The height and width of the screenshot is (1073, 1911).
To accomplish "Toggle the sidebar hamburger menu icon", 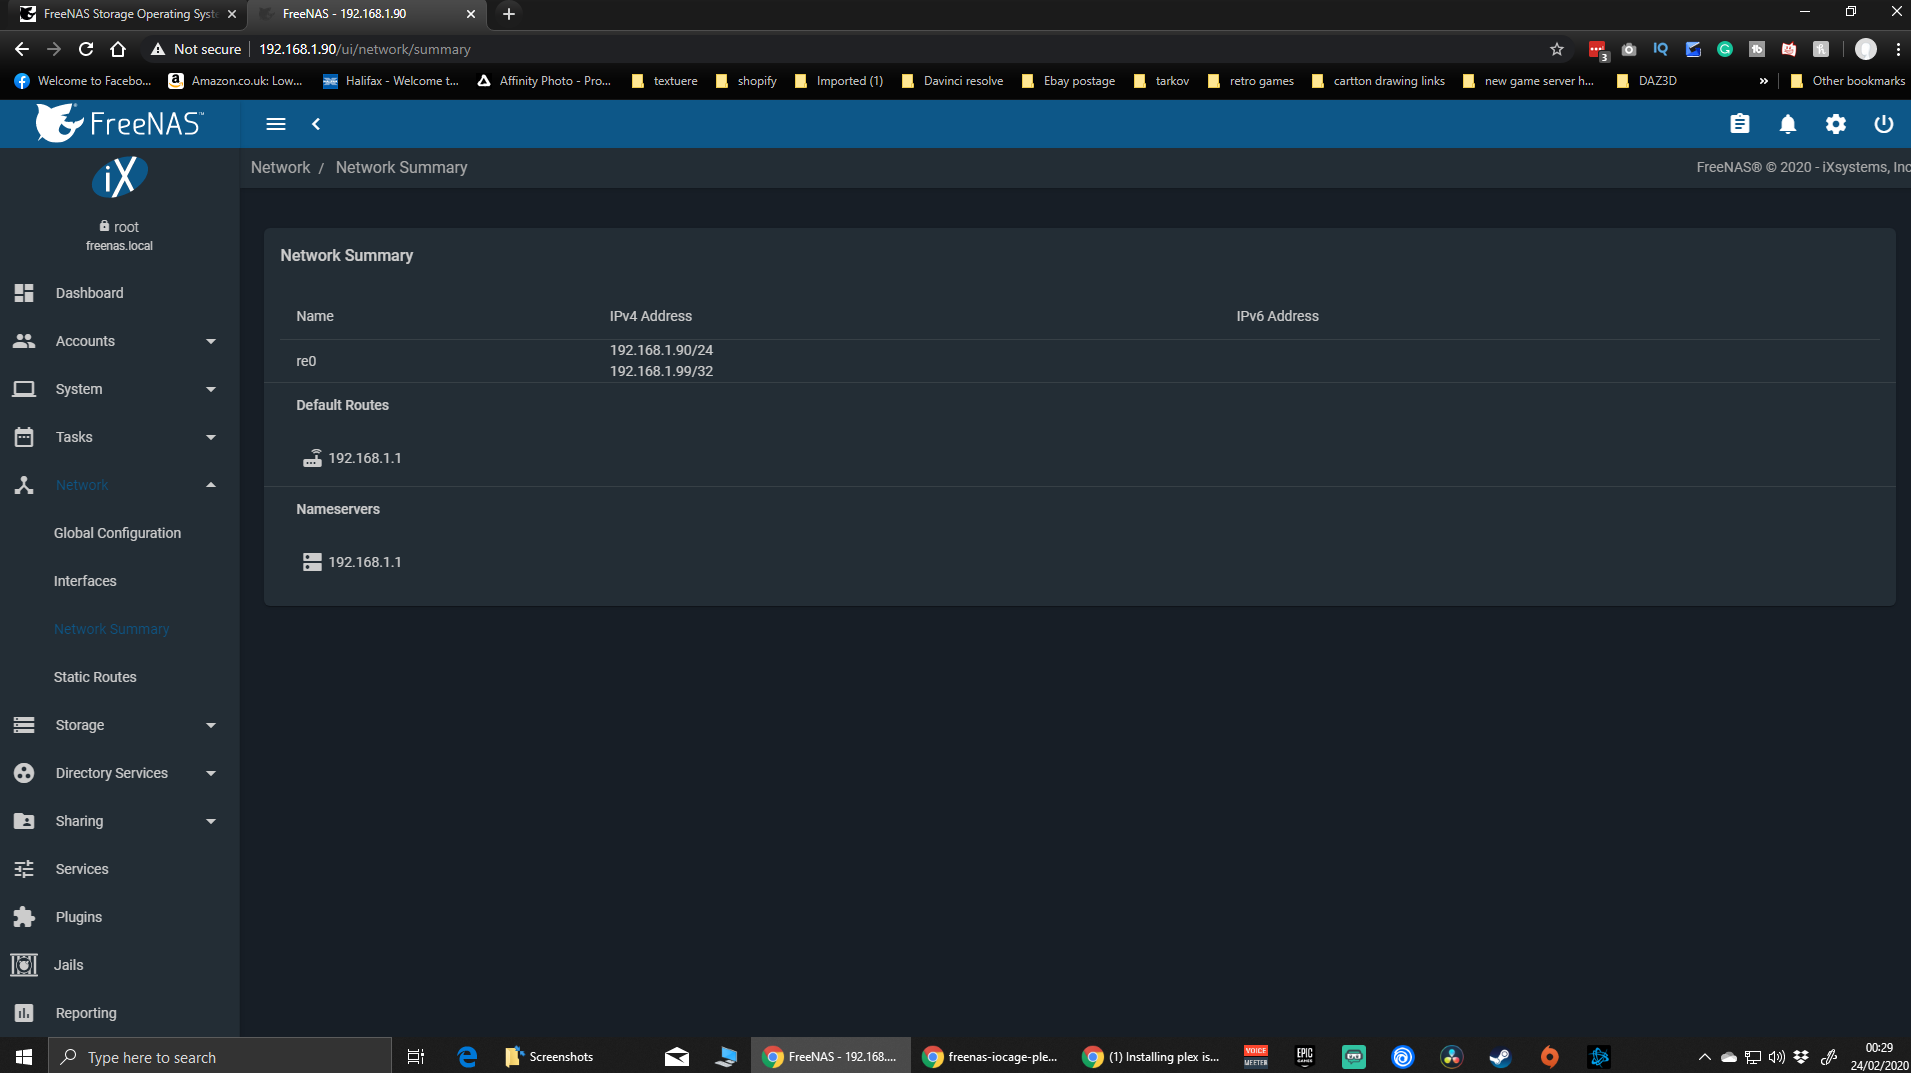I will [276, 124].
